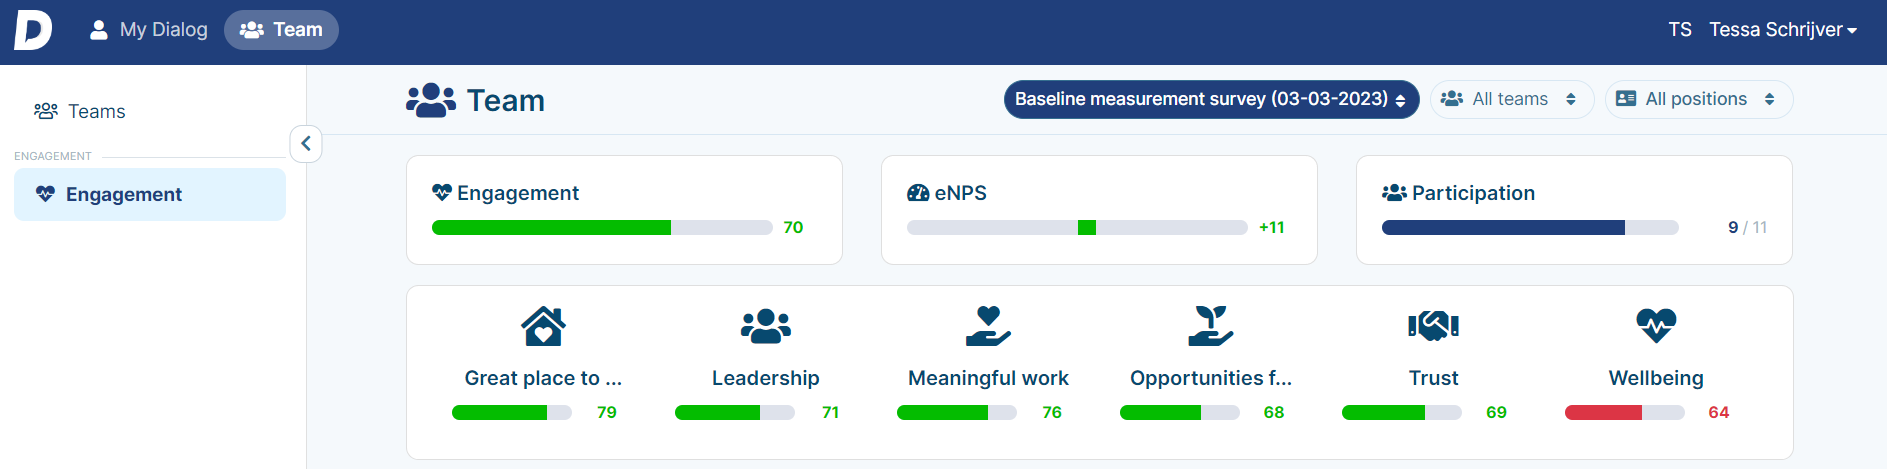Screen dimensions: 1887x469
Task: Click the Opportunities for growth plant icon
Action: tap(1210, 325)
